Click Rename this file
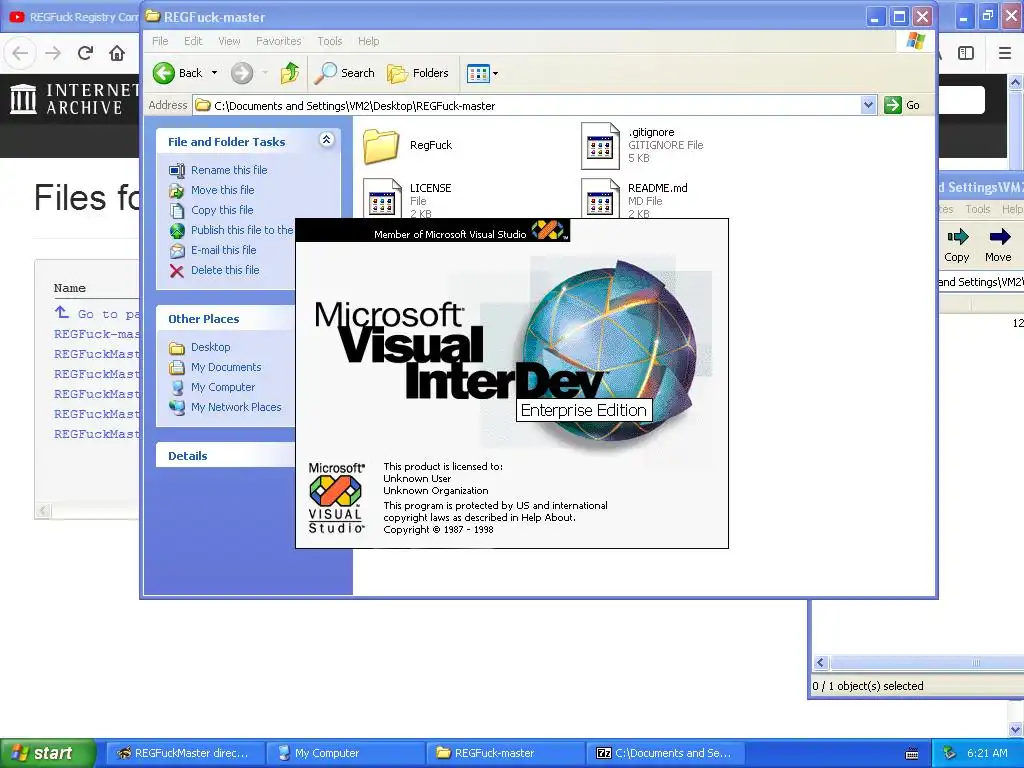Screen dimensions: 1024x768 (x=229, y=170)
